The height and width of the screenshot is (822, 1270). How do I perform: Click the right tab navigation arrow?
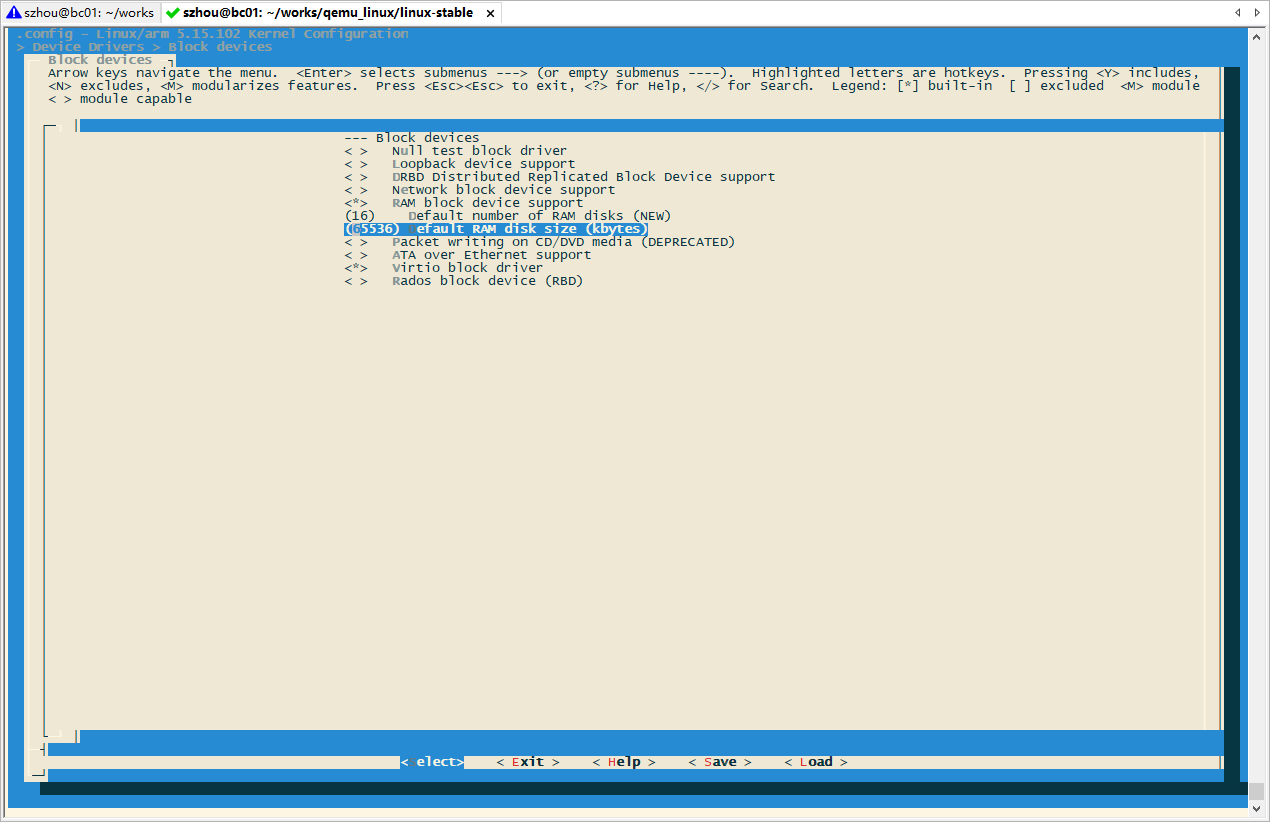click(x=1258, y=13)
